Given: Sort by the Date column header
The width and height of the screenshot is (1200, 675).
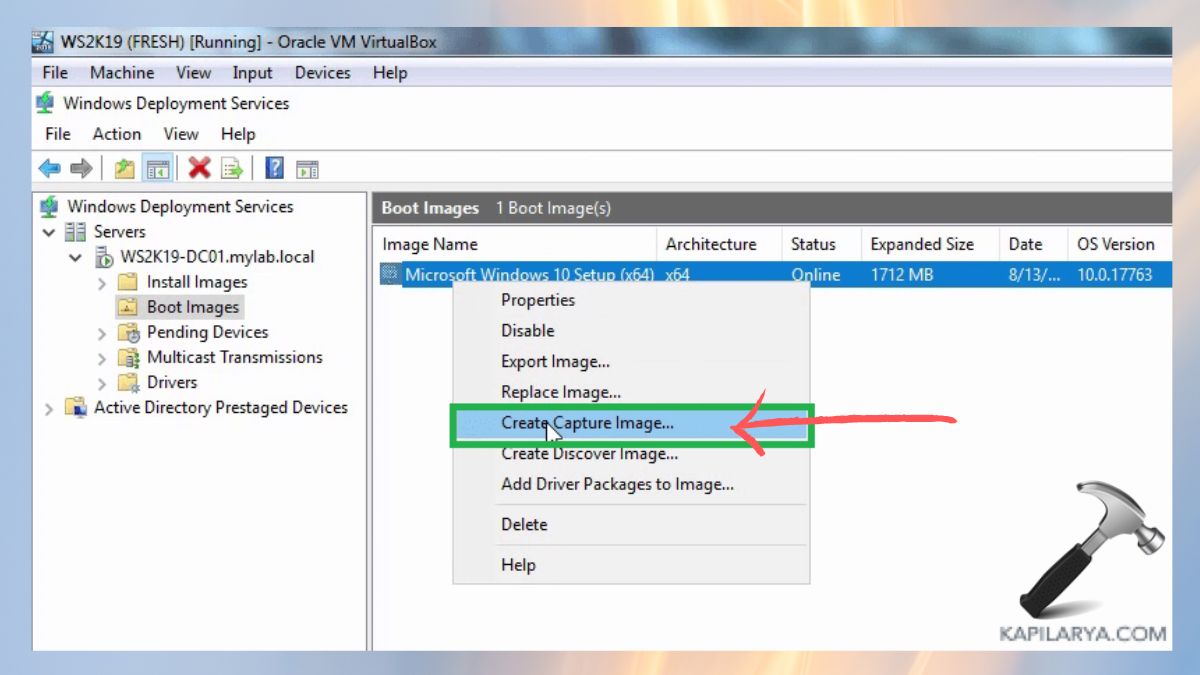Looking at the screenshot, I should tap(1034, 244).
